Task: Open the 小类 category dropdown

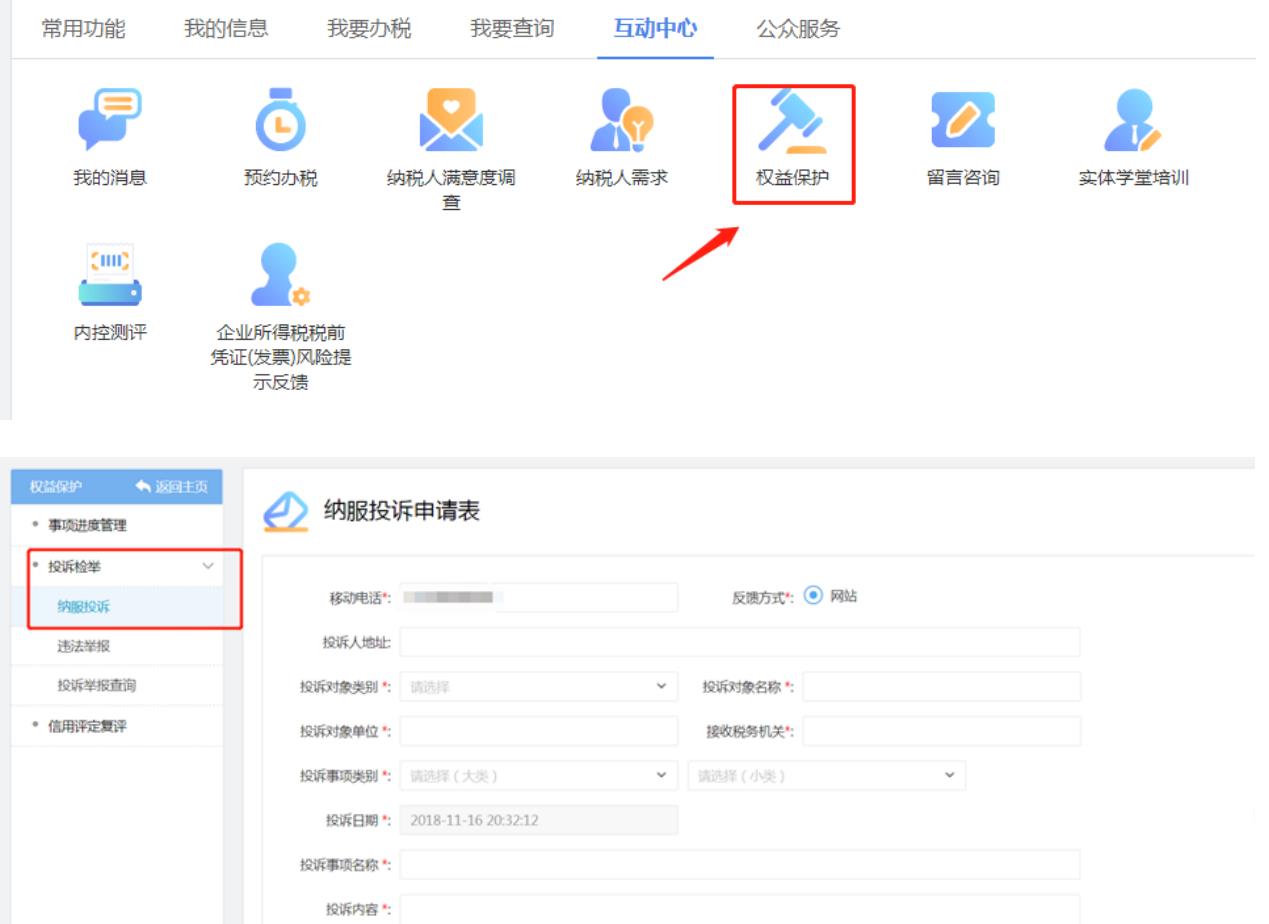Action: coord(826,776)
